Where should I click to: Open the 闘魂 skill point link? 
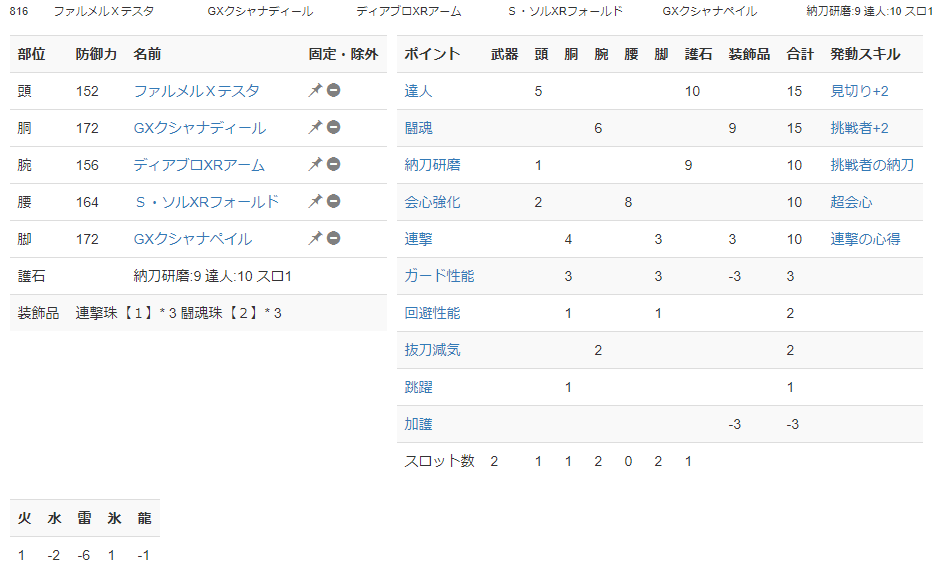[418, 128]
